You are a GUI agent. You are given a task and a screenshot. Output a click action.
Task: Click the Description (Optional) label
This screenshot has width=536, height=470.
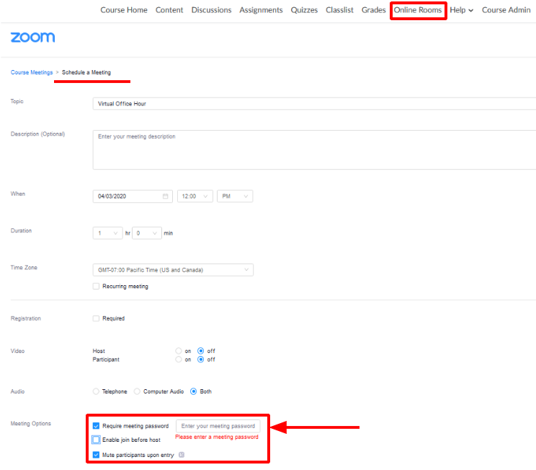click(38, 134)
